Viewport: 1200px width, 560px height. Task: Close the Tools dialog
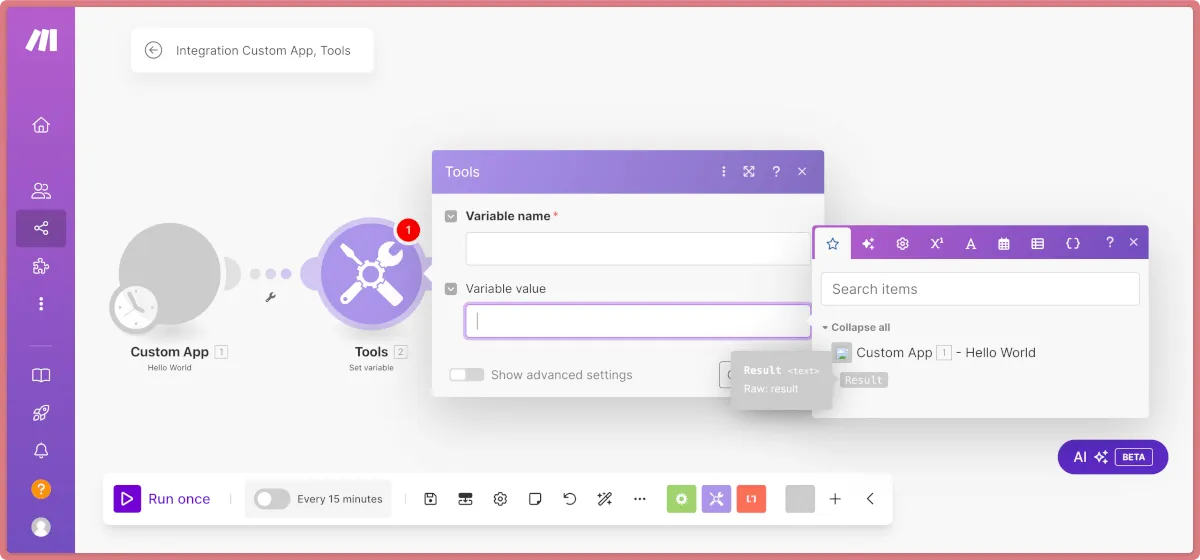(x=802, y=172)
